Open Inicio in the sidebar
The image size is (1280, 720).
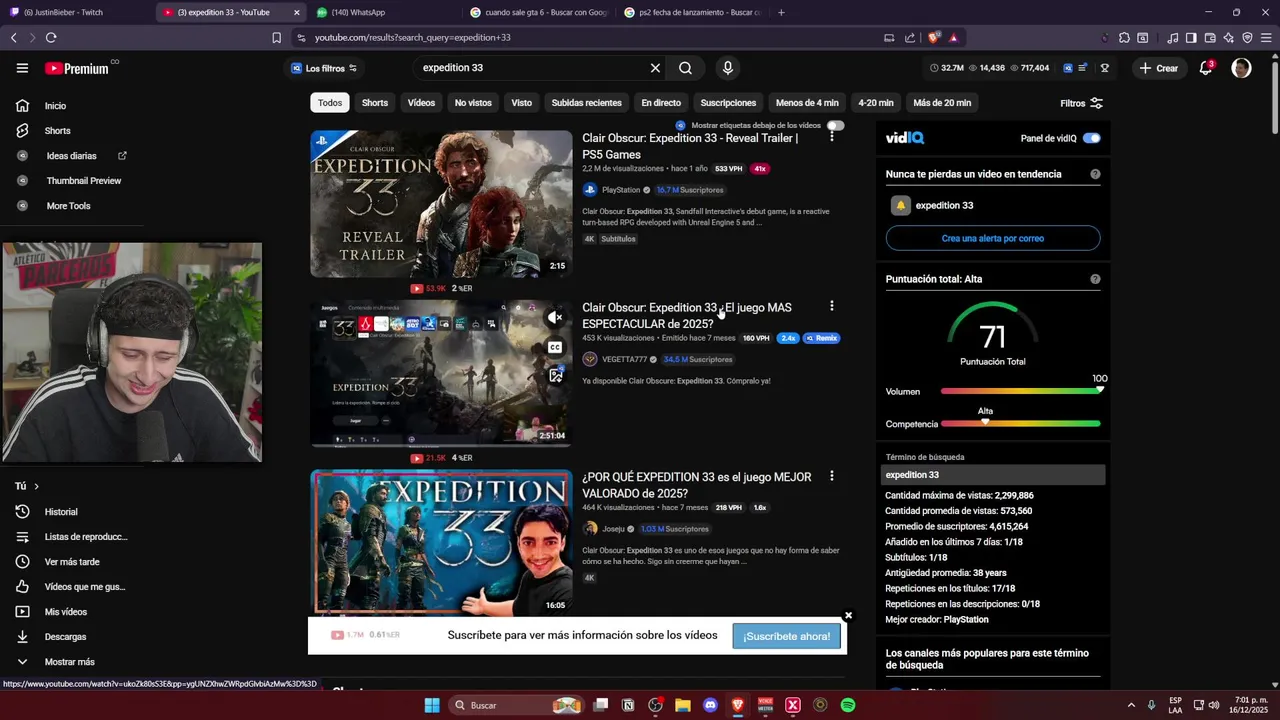(55, 106)
